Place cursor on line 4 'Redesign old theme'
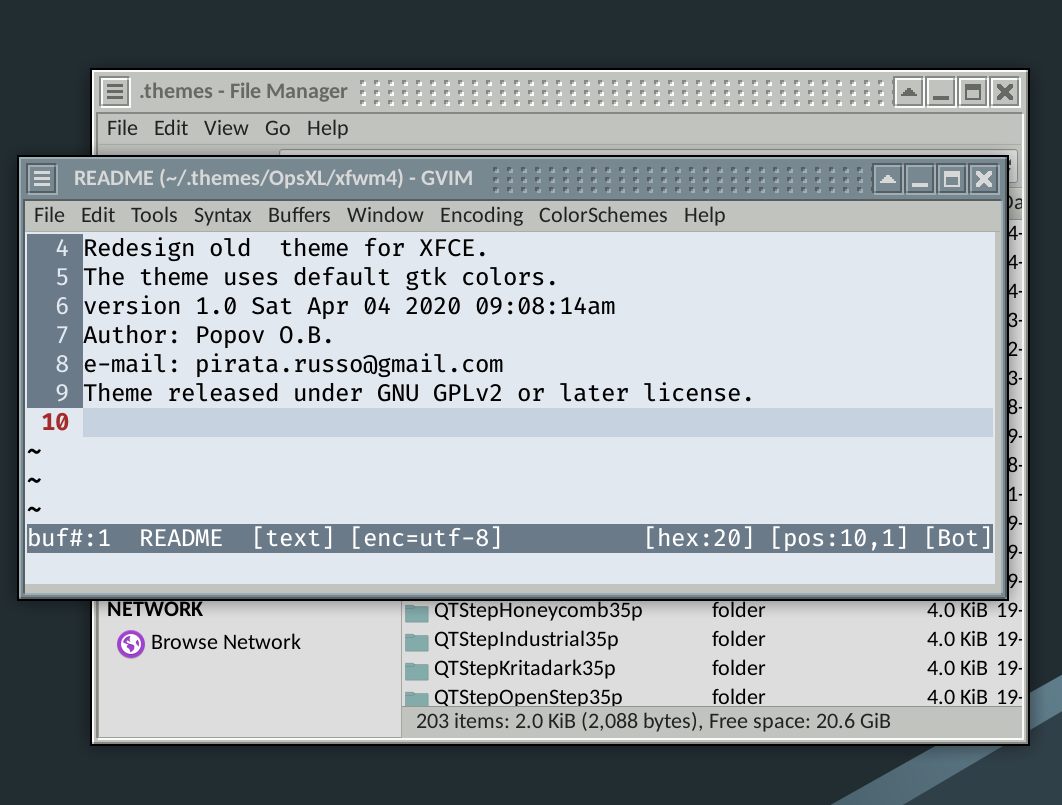Image resolution: width=1062 pixels, height=805 pixels. [285, 248]
